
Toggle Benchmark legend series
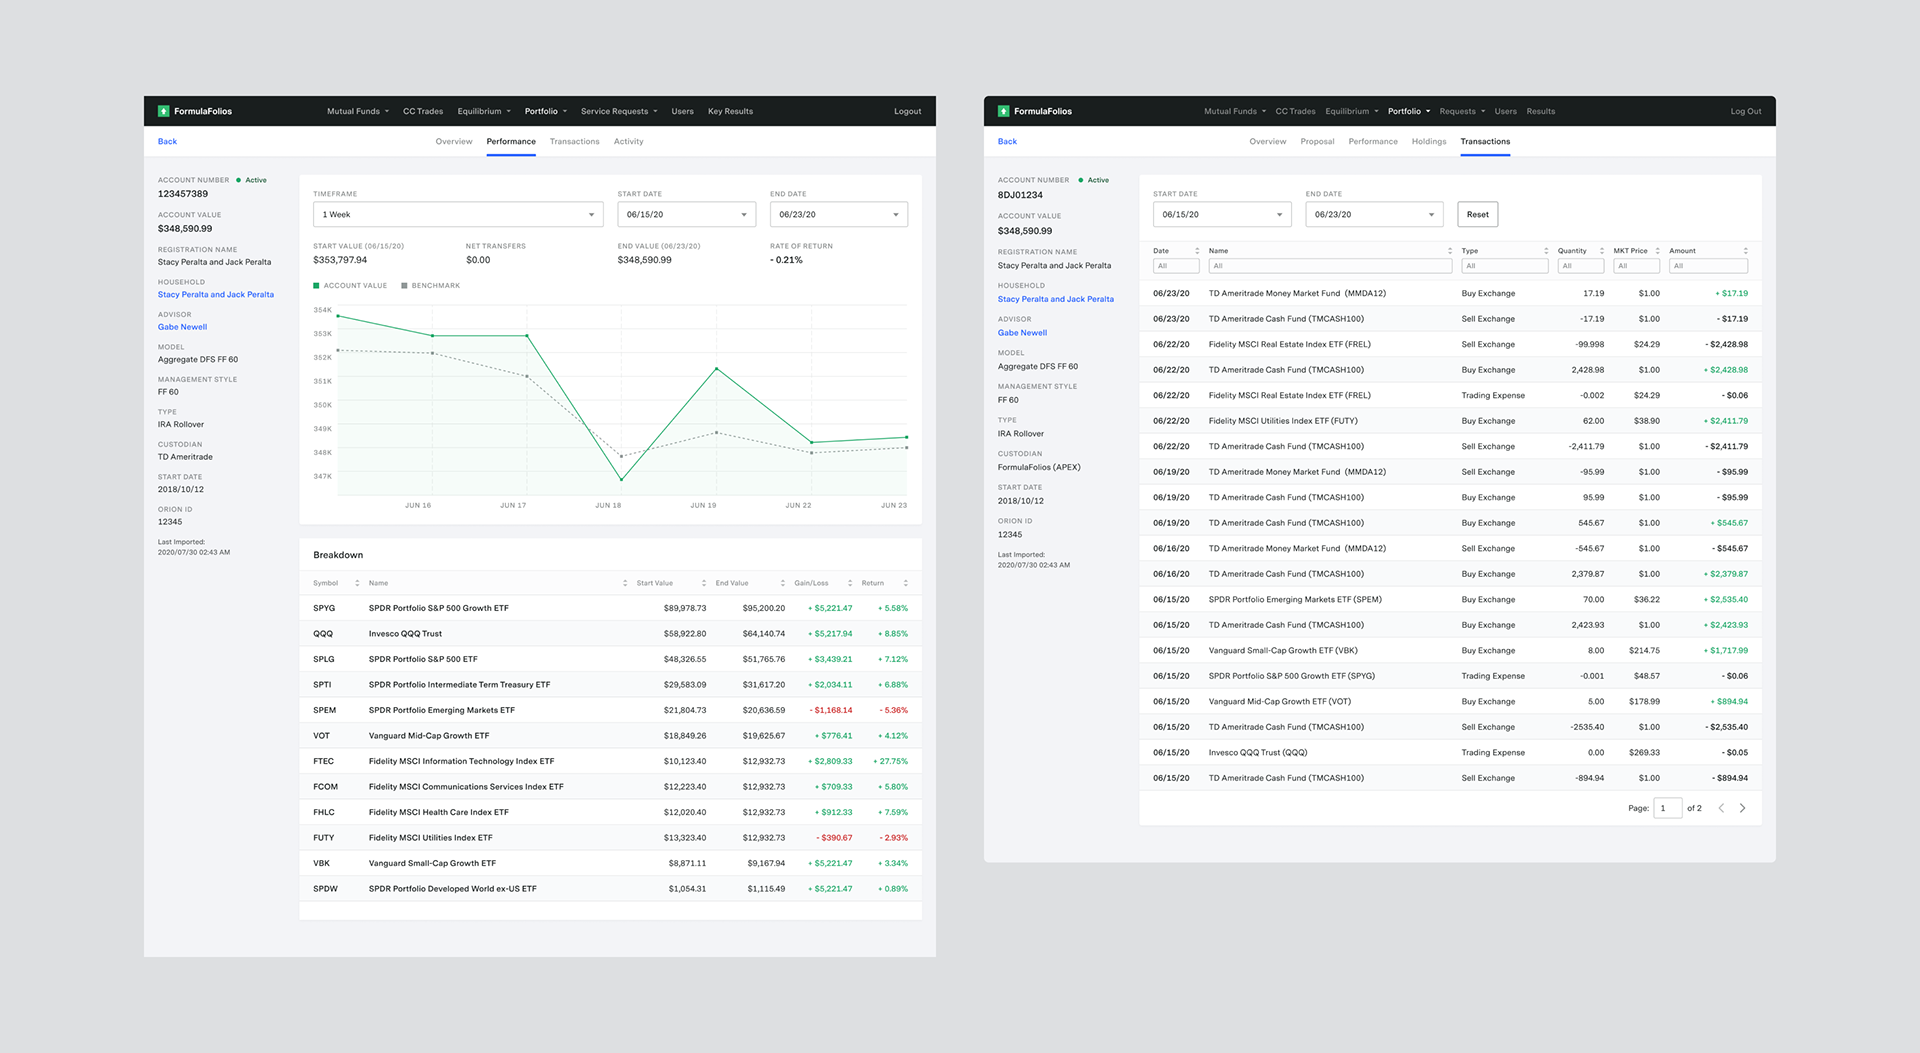point(431,286)
